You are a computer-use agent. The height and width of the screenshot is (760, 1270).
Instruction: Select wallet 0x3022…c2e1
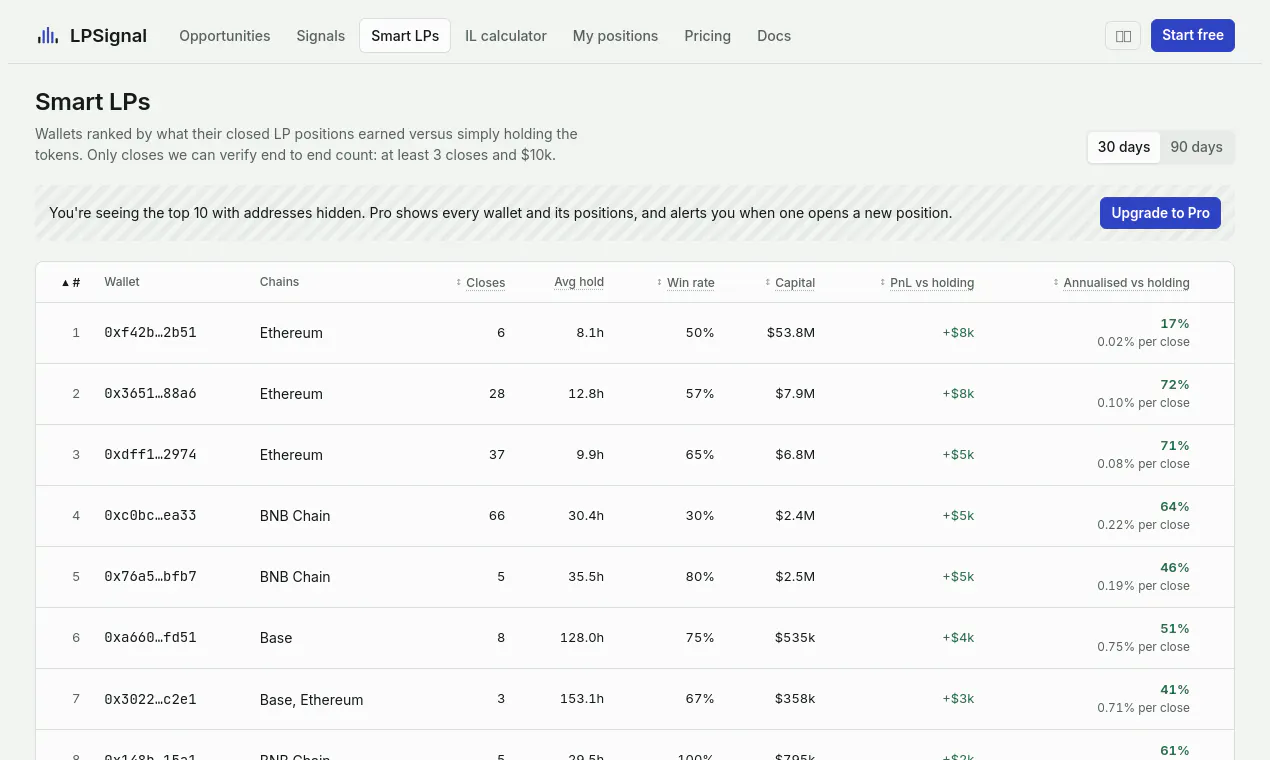click(151, 699)
